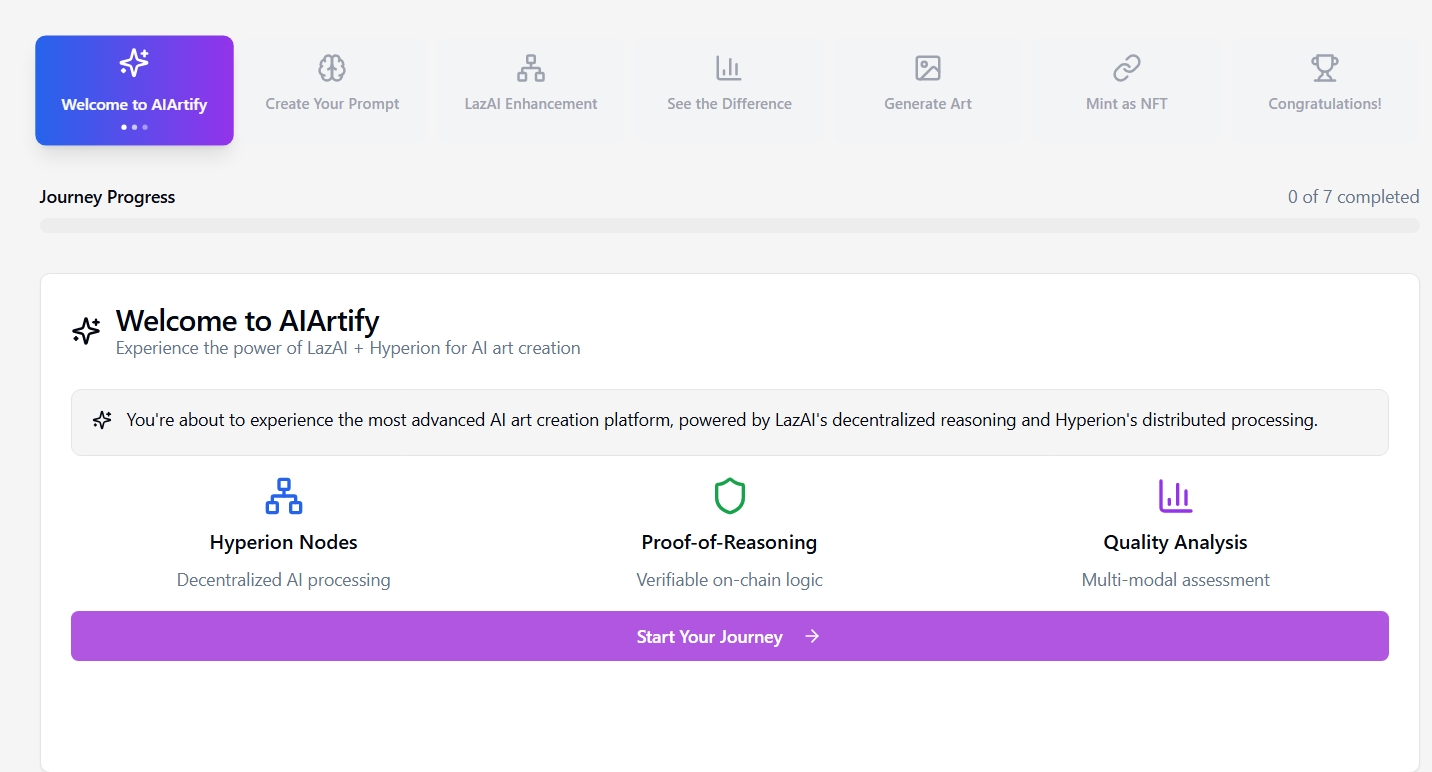Click the sparkles icon beside the AIArtify heading

(x=86, y=329)
